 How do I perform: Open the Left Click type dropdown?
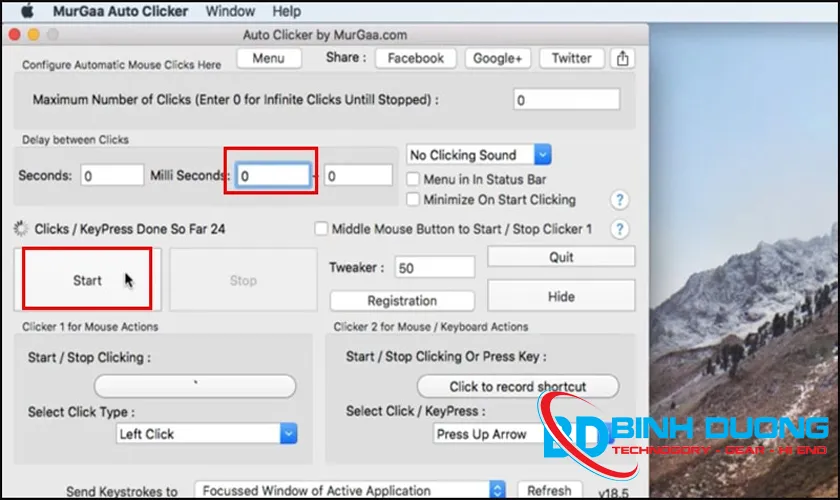click(x=207, y=434)
